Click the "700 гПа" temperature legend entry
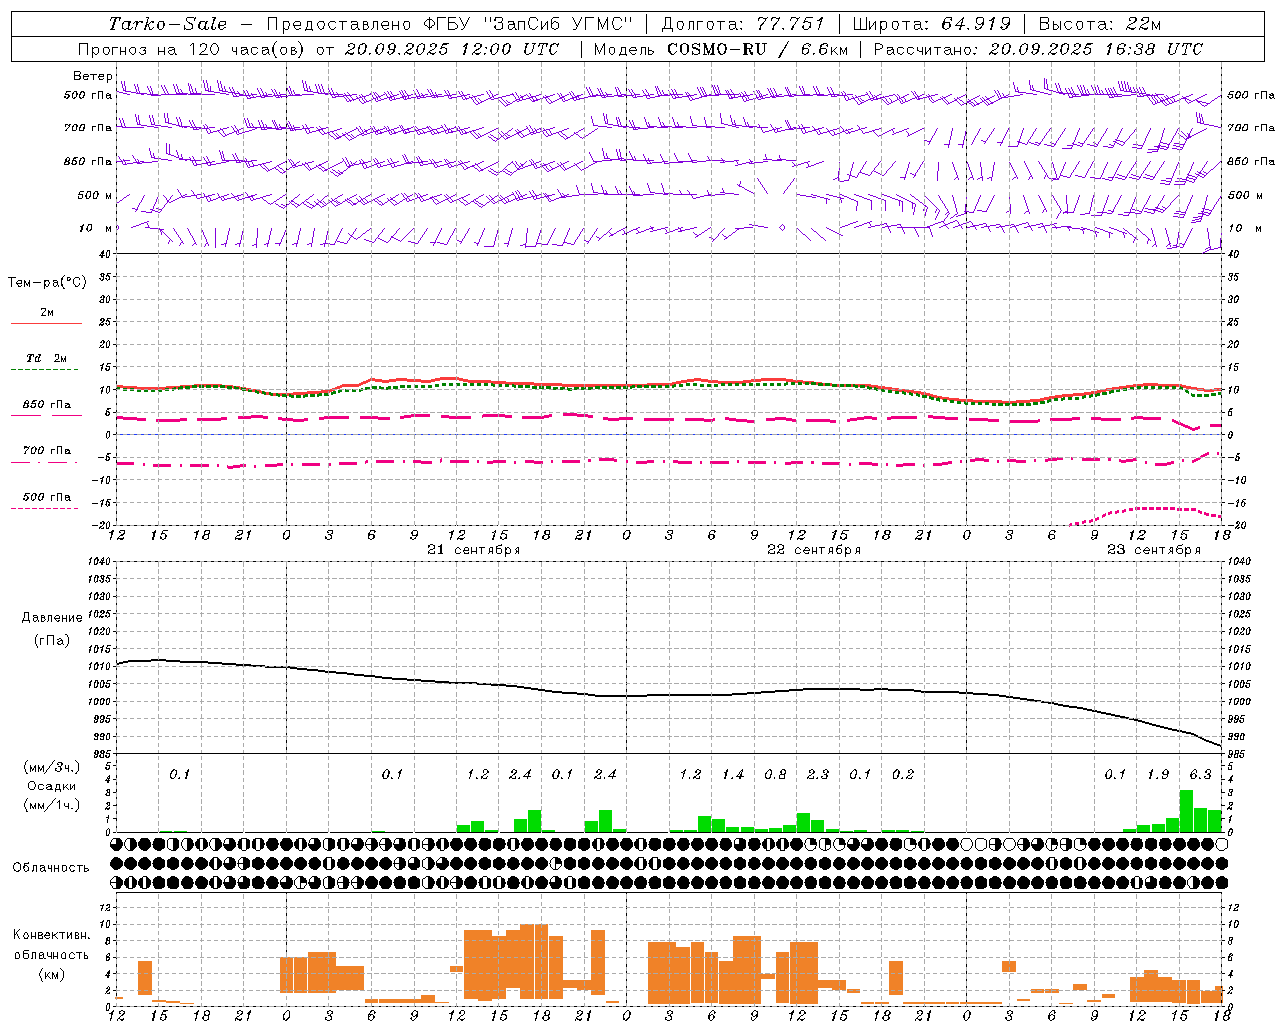 pyautogui.click(x=47, y=451)
